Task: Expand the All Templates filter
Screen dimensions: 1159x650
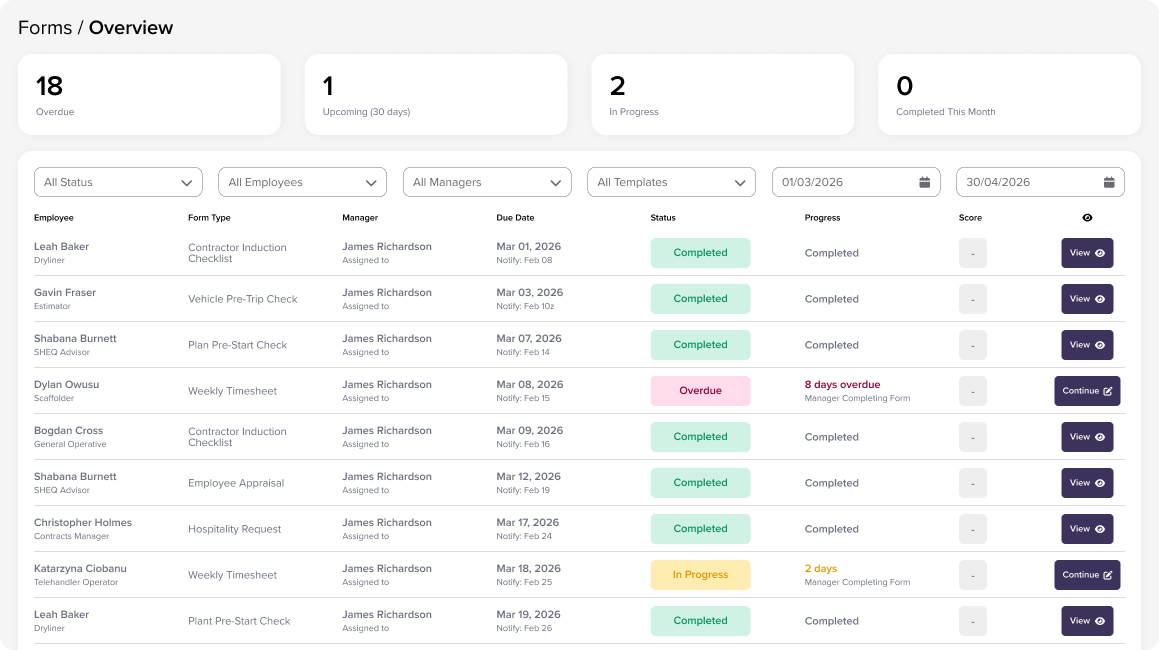Action: click(671, 182)
